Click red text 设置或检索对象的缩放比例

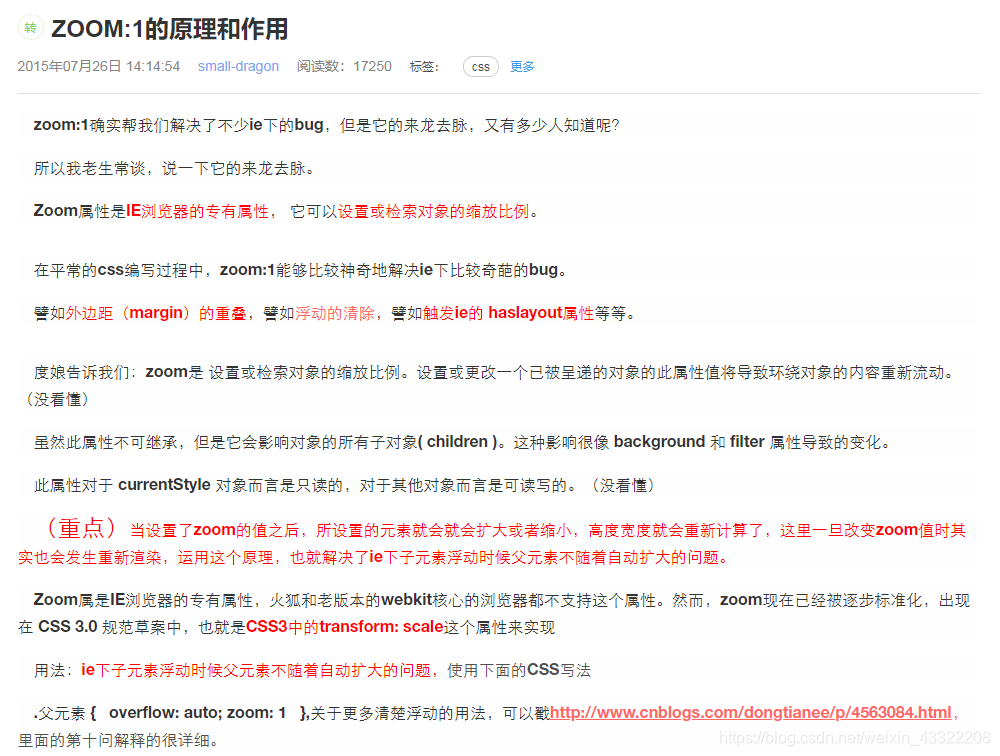click(433, 211)
